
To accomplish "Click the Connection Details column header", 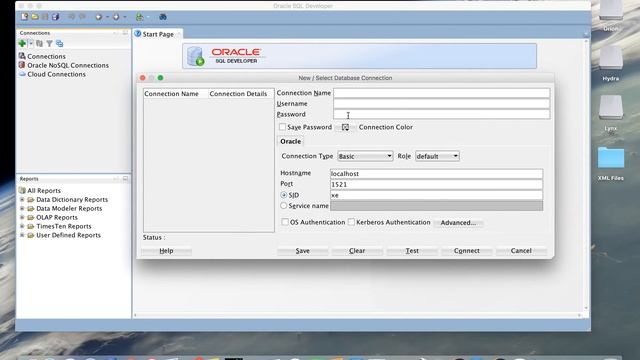I will tap(241, 94).
